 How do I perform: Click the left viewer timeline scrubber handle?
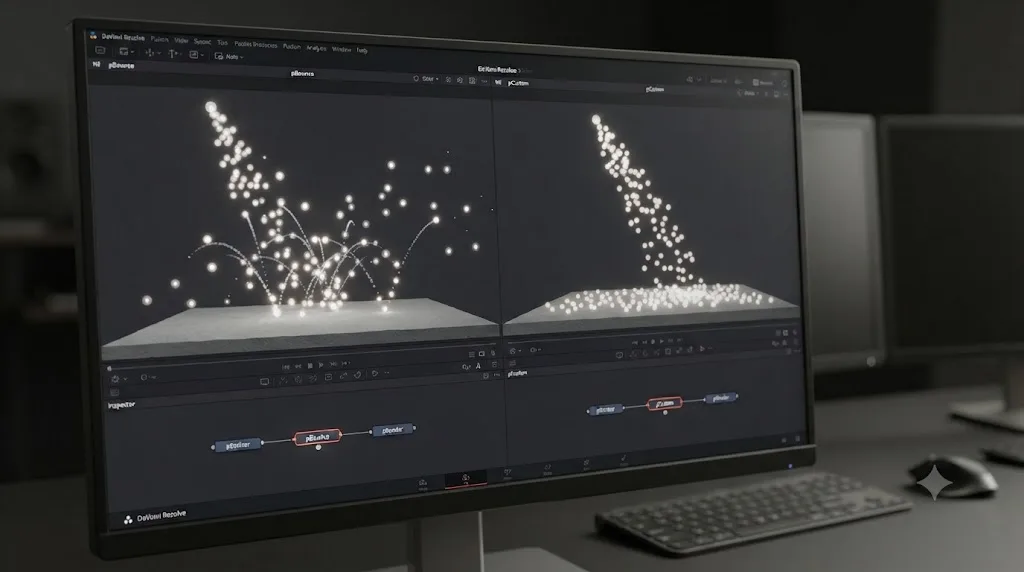(109, 368)
